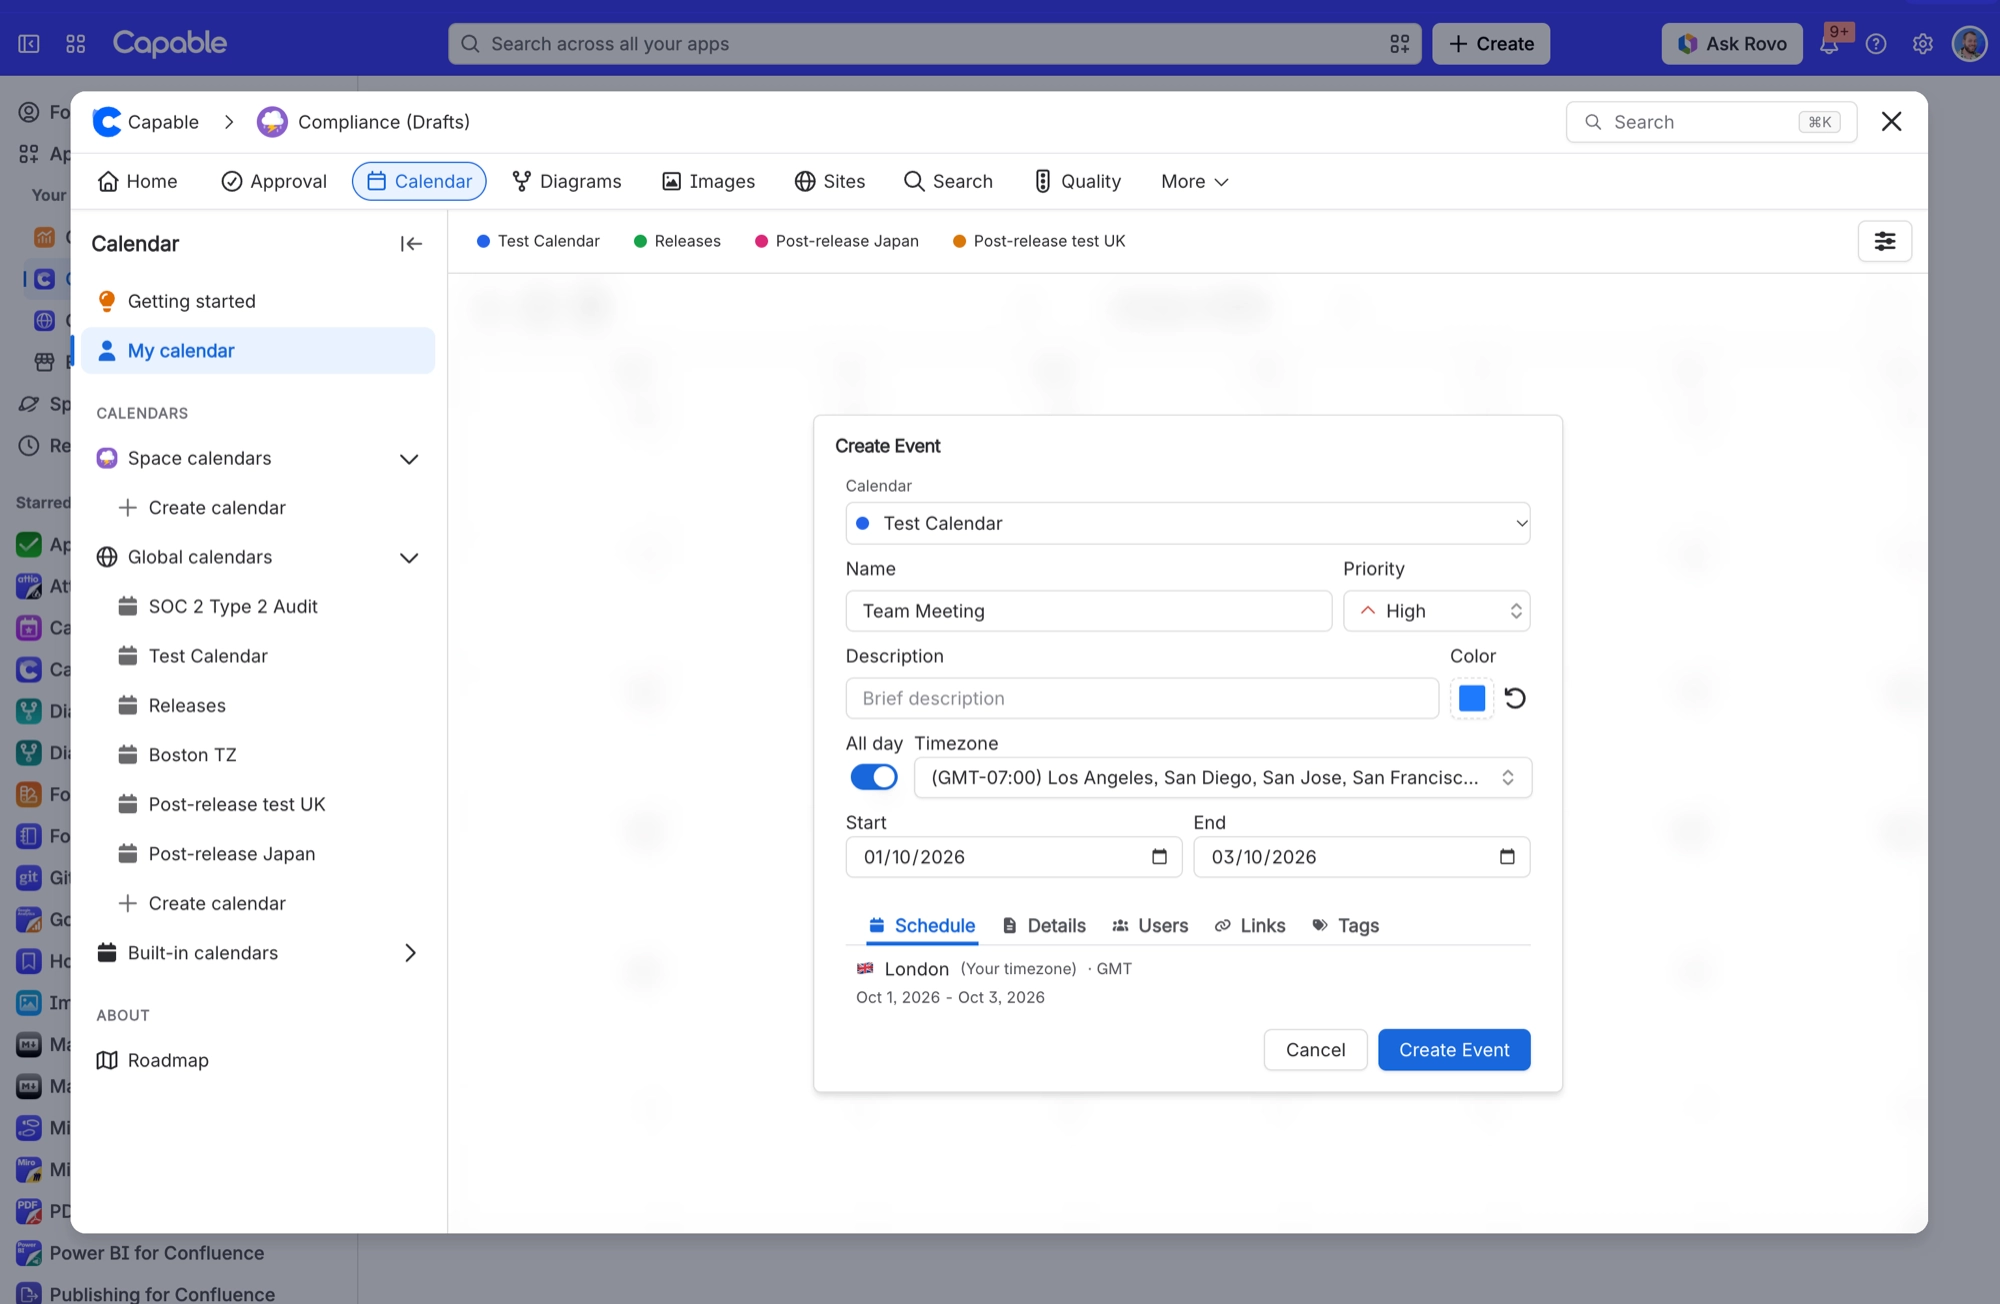The height and width of the screenshot is (1304, 2000).
Task: Collapse the Calendar sidebar panel
Action: click(x=411, y=244)
